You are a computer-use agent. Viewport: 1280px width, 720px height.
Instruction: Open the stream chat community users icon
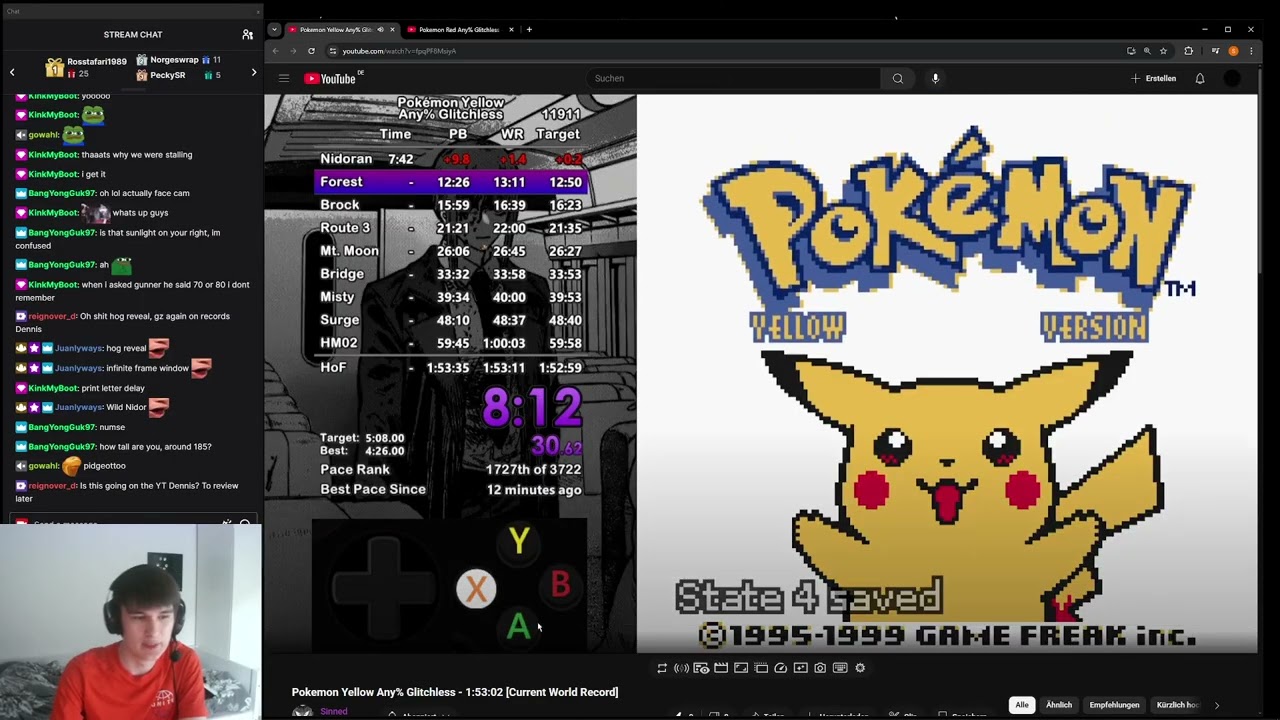(247, 35)
